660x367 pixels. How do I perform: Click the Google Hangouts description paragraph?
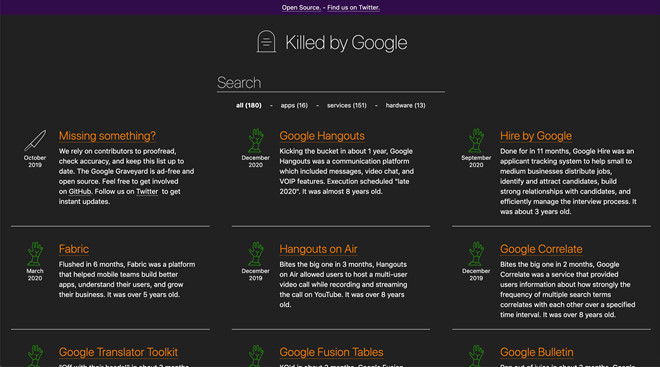(347, 171)
